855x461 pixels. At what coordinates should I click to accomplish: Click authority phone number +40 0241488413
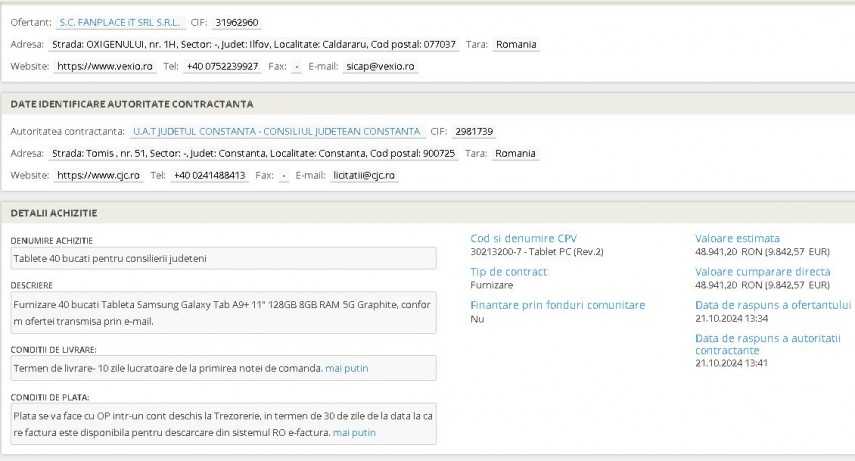[x=208, y=175]
